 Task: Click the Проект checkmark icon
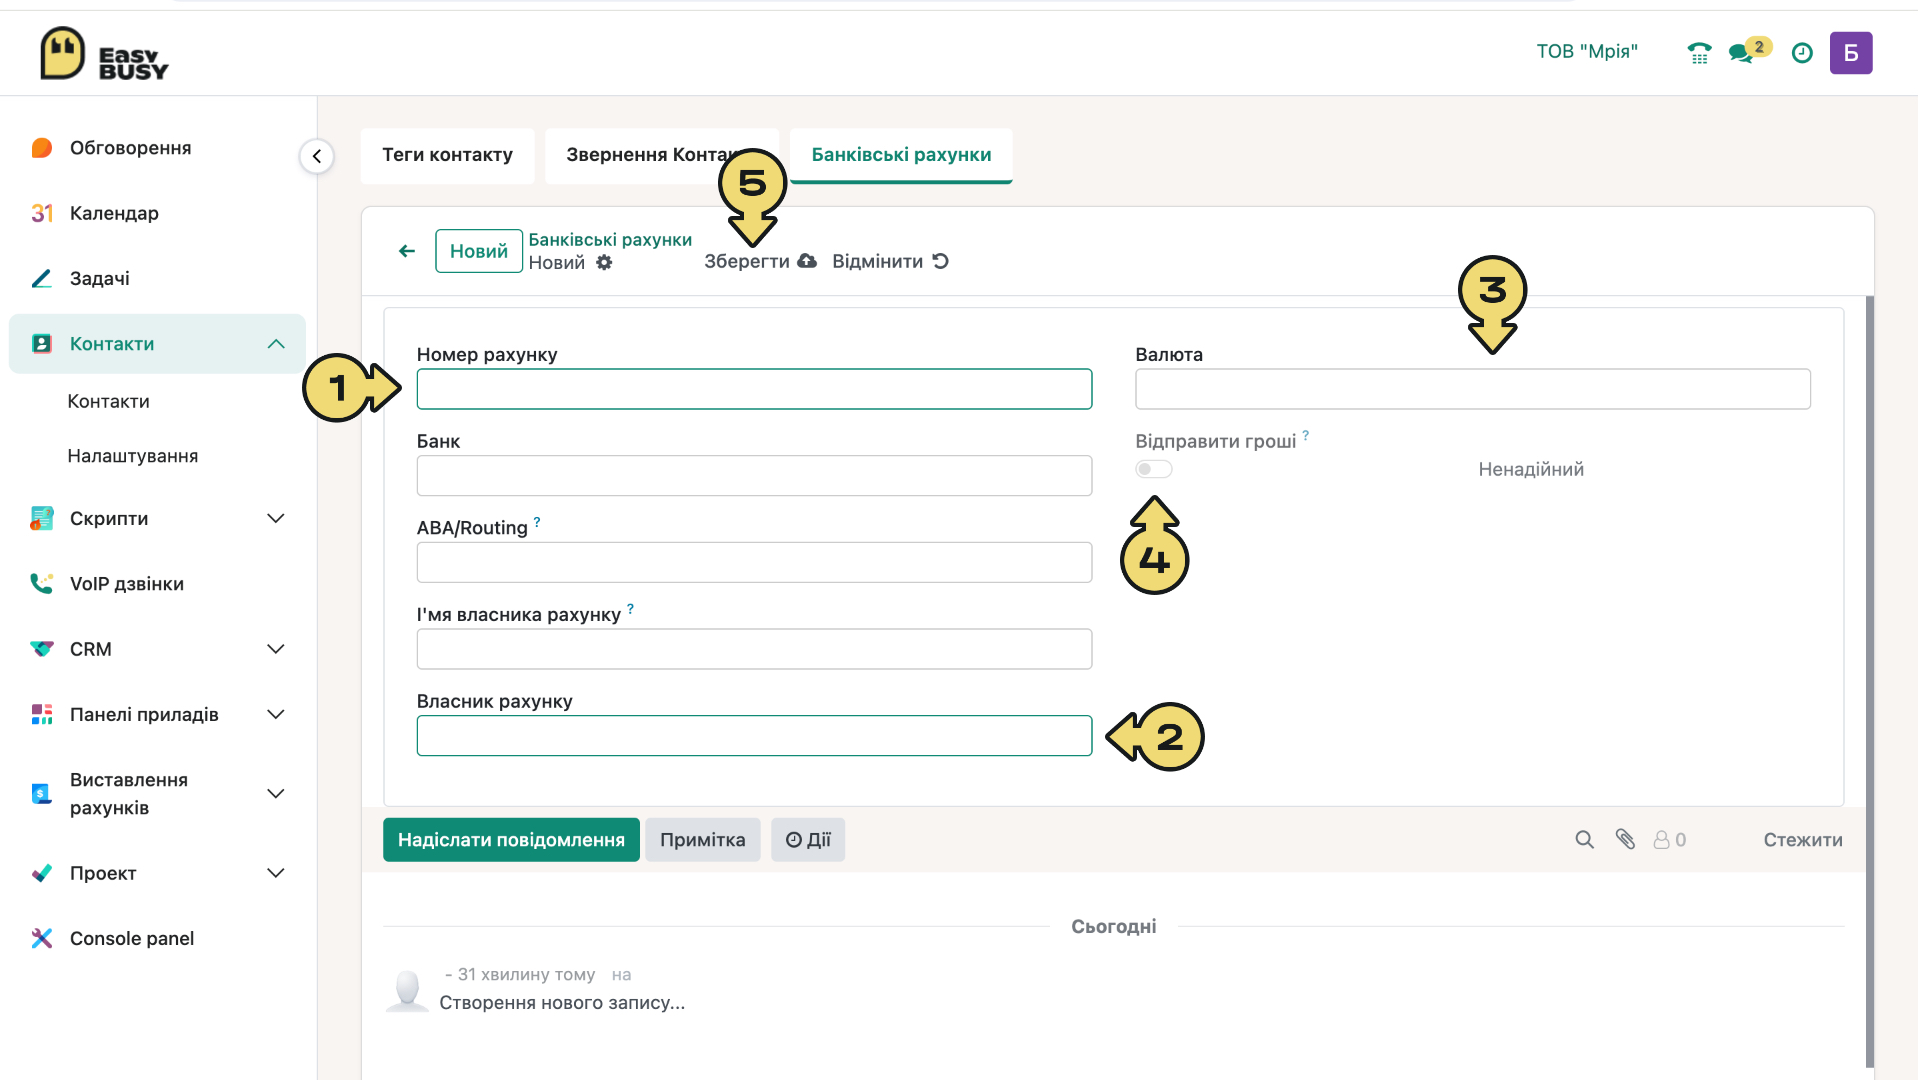click(42, 873)
